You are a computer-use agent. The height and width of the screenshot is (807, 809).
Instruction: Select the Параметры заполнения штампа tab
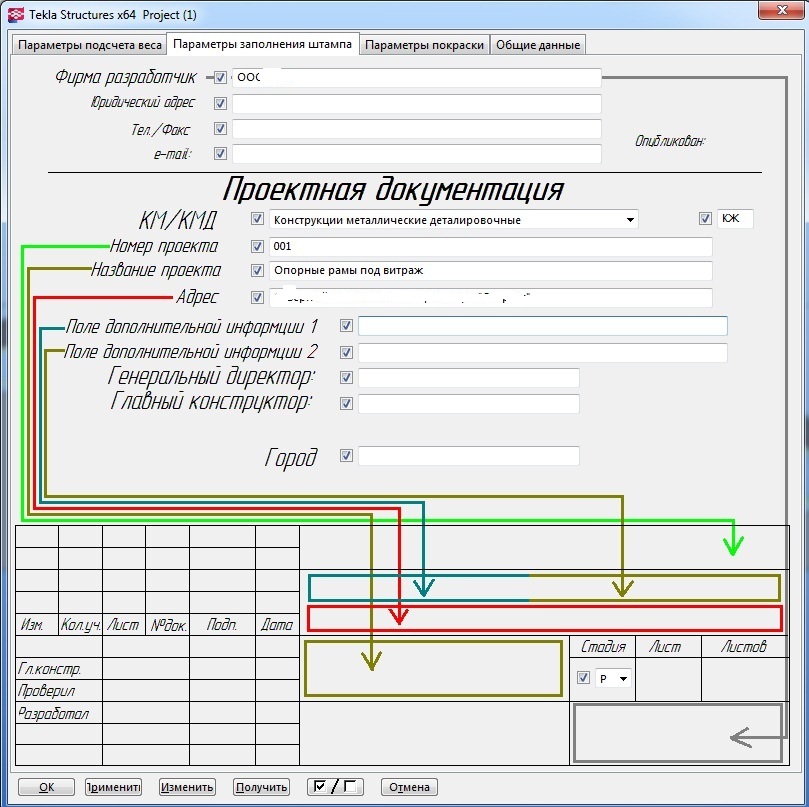tap(262, 44)
